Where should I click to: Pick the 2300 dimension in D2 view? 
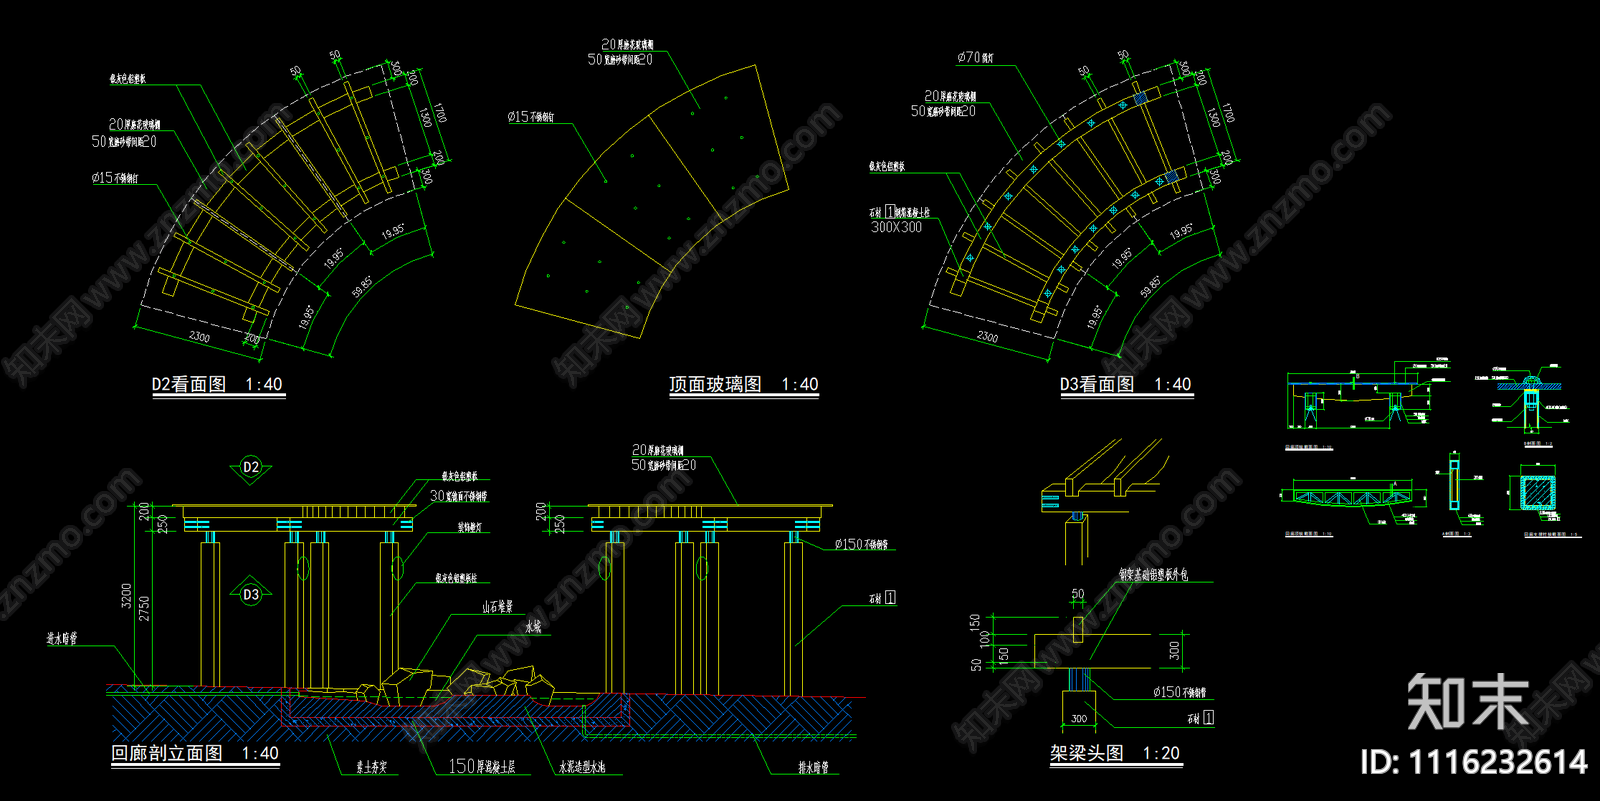coord(199,337)
